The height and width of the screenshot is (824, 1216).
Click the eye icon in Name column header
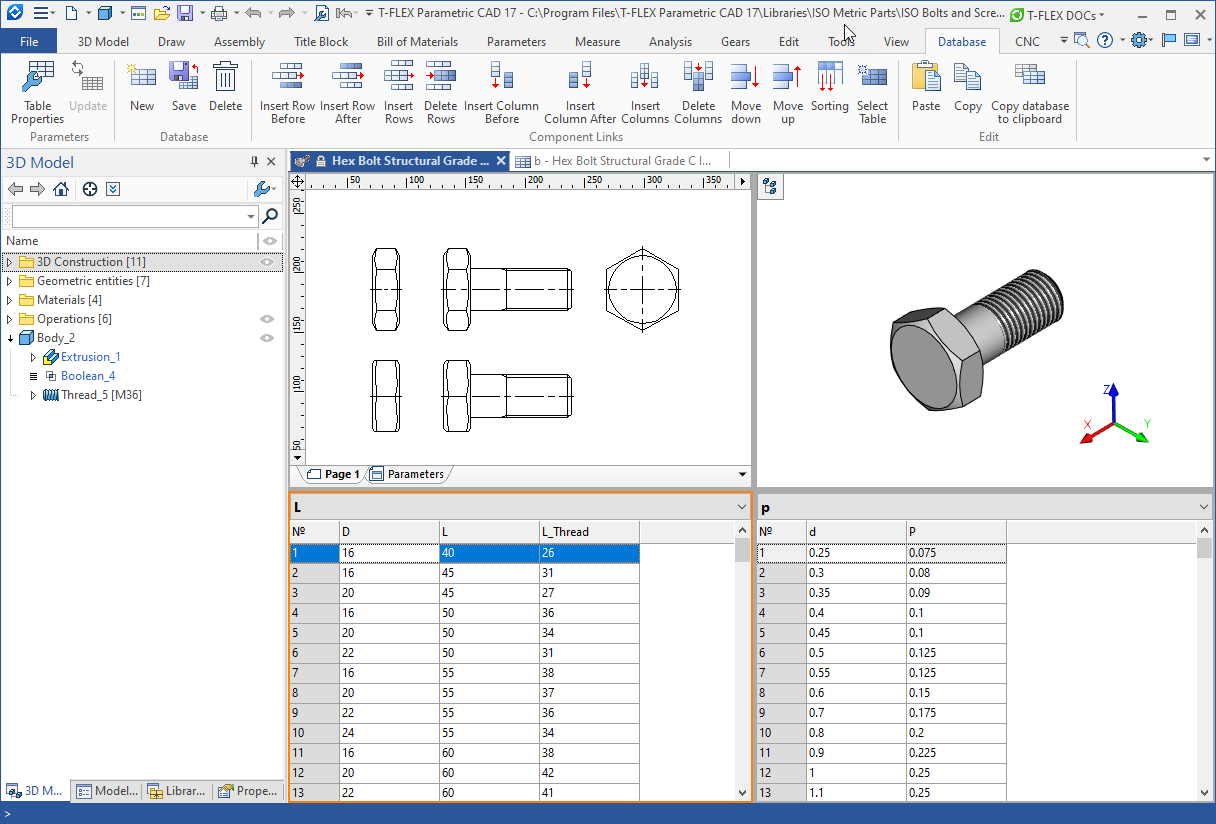269,241
